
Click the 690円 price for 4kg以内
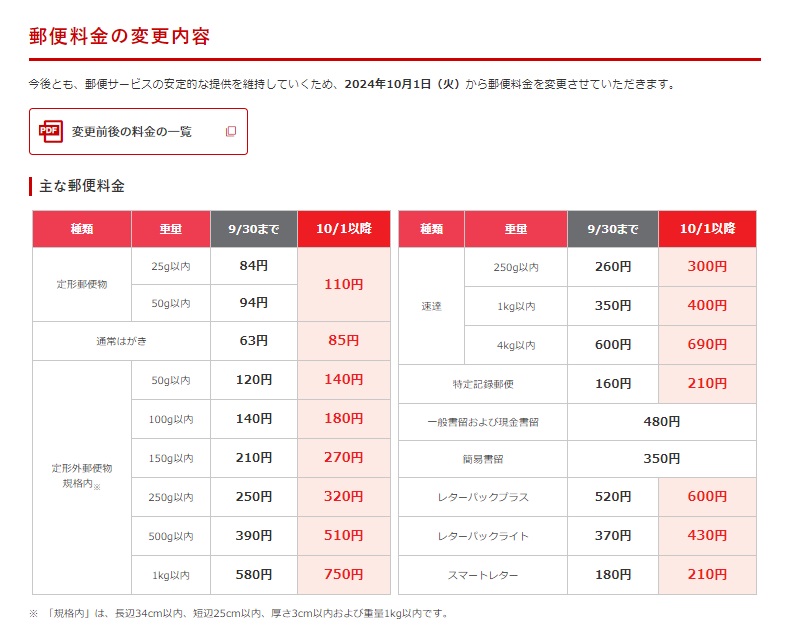click(706, 345)
